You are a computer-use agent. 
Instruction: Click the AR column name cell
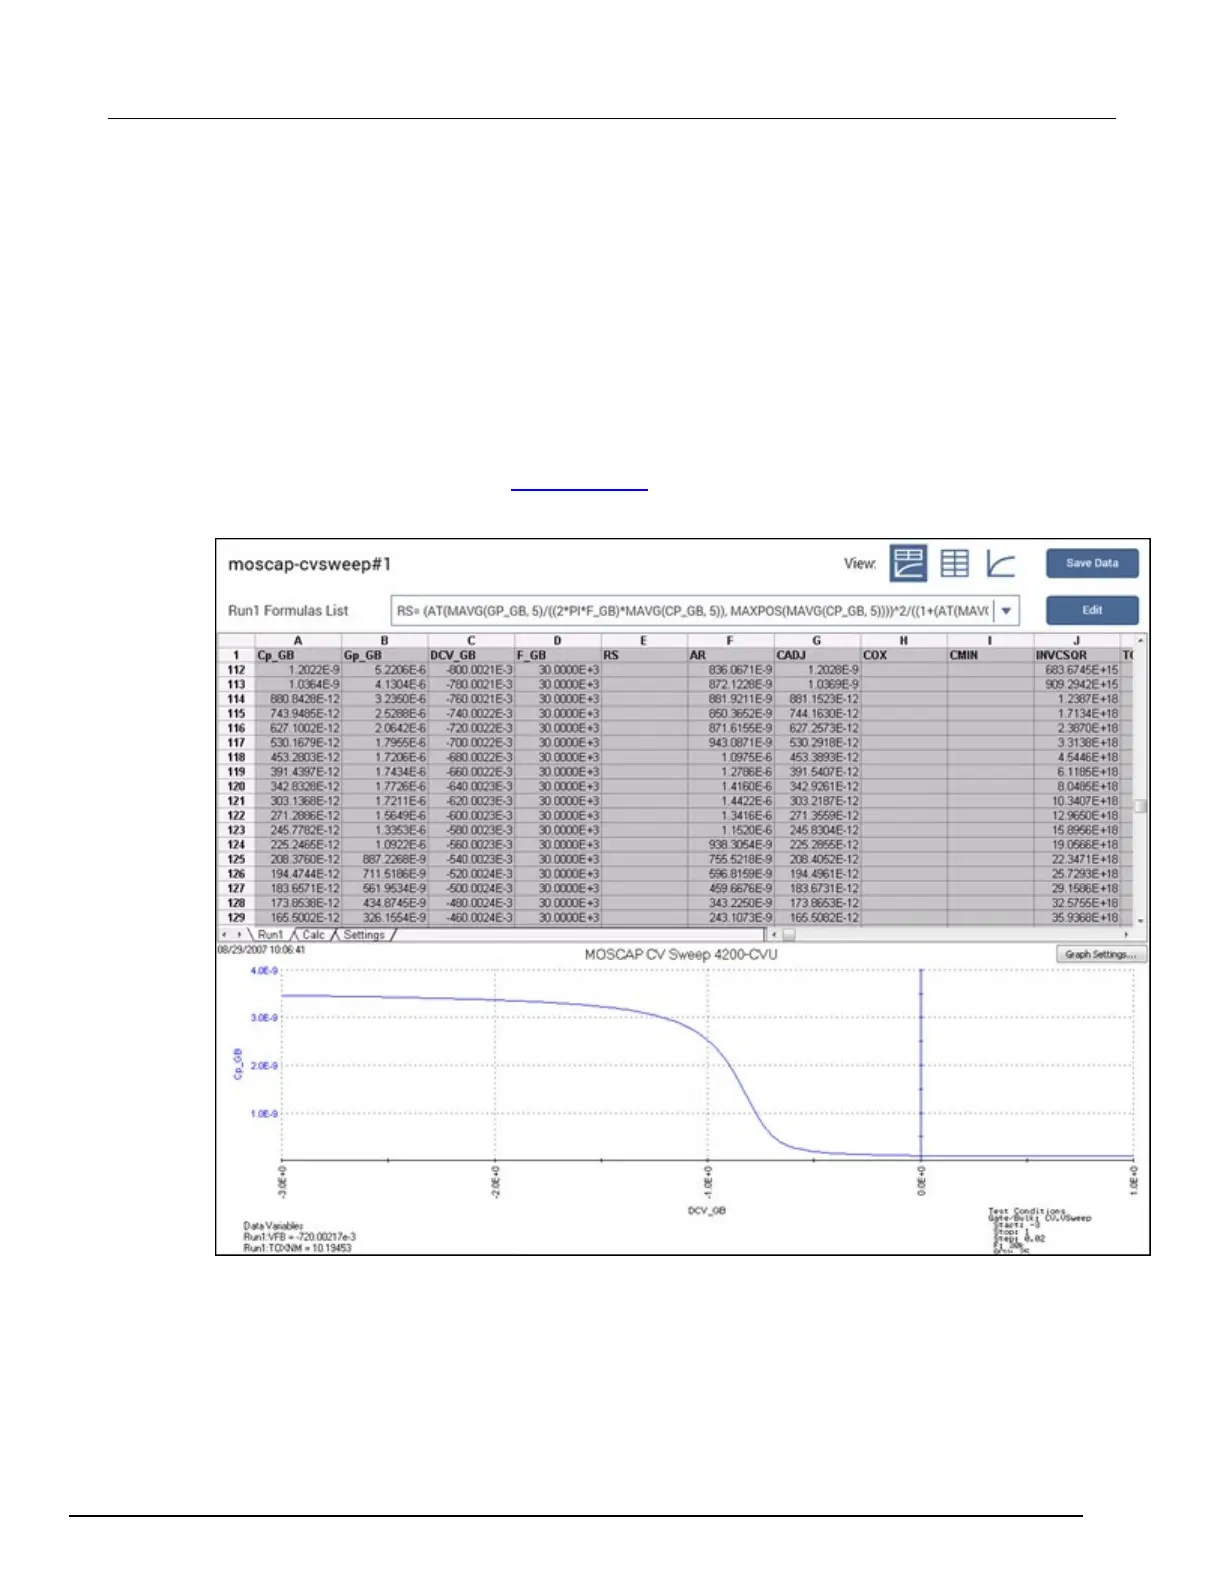coord(730,656)
